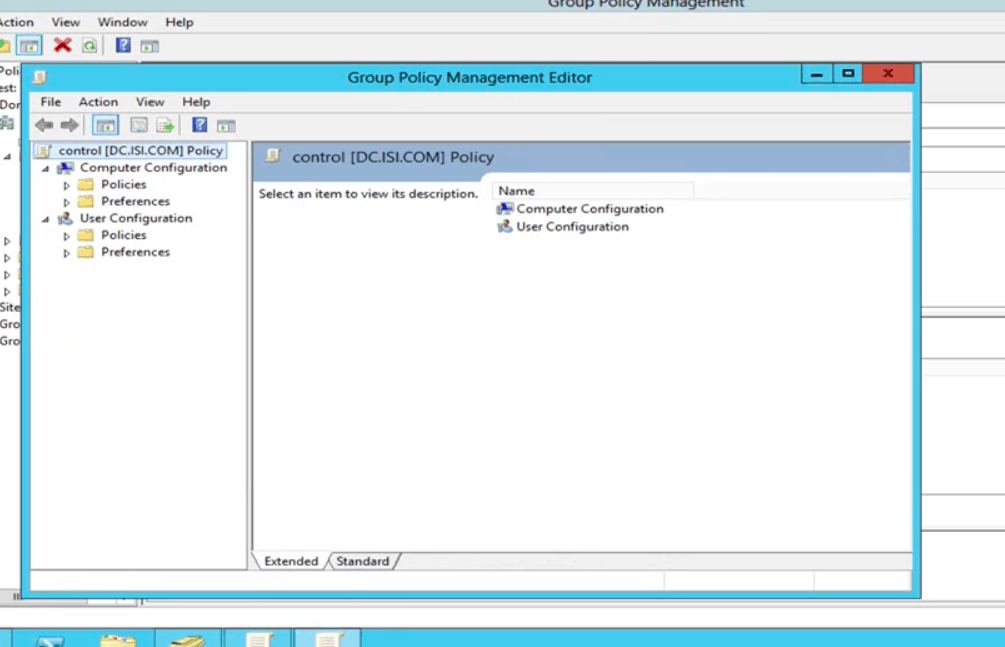Expand Preferences under User Configuration
The height and width of the screenshot is (647, 1005).
(x=67, y=253)
